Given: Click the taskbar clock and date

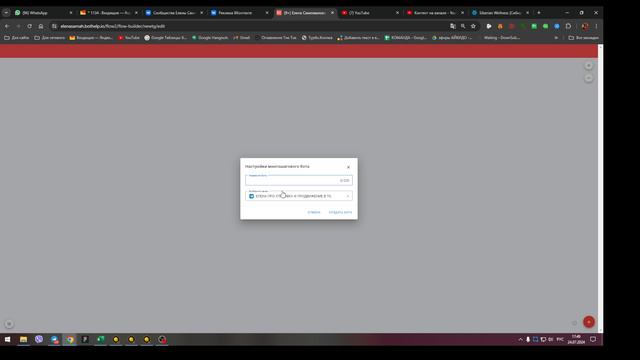Looking at the screenshot, I should (576, 339).
